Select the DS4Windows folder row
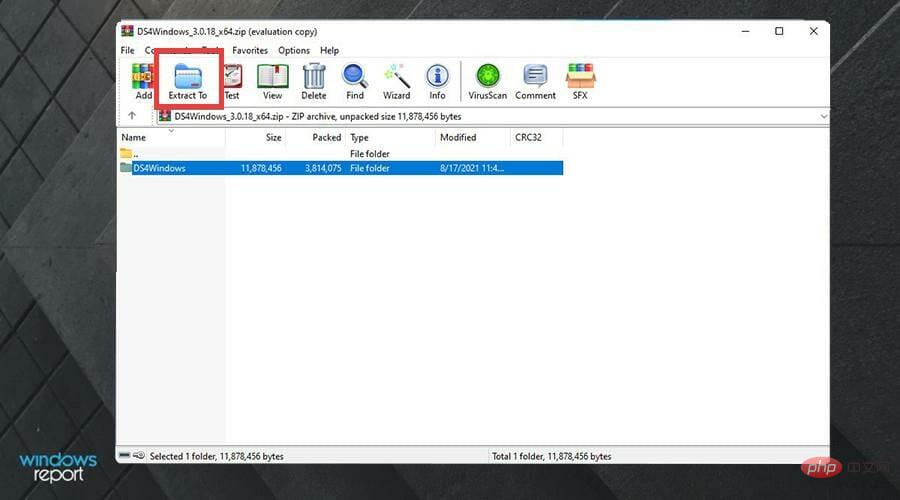 click(160, 168)
